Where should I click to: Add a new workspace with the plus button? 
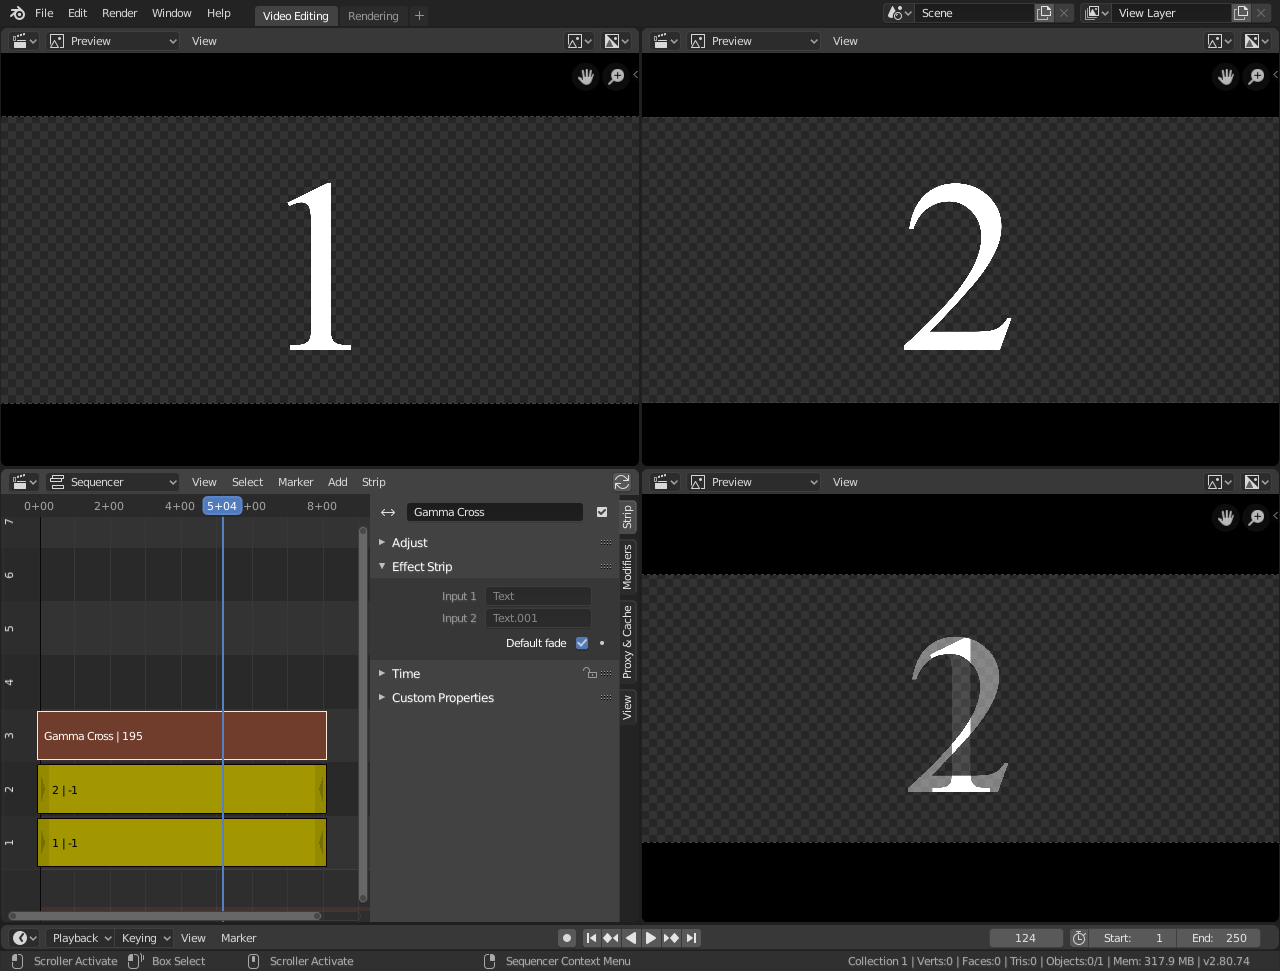coord(418,15)
